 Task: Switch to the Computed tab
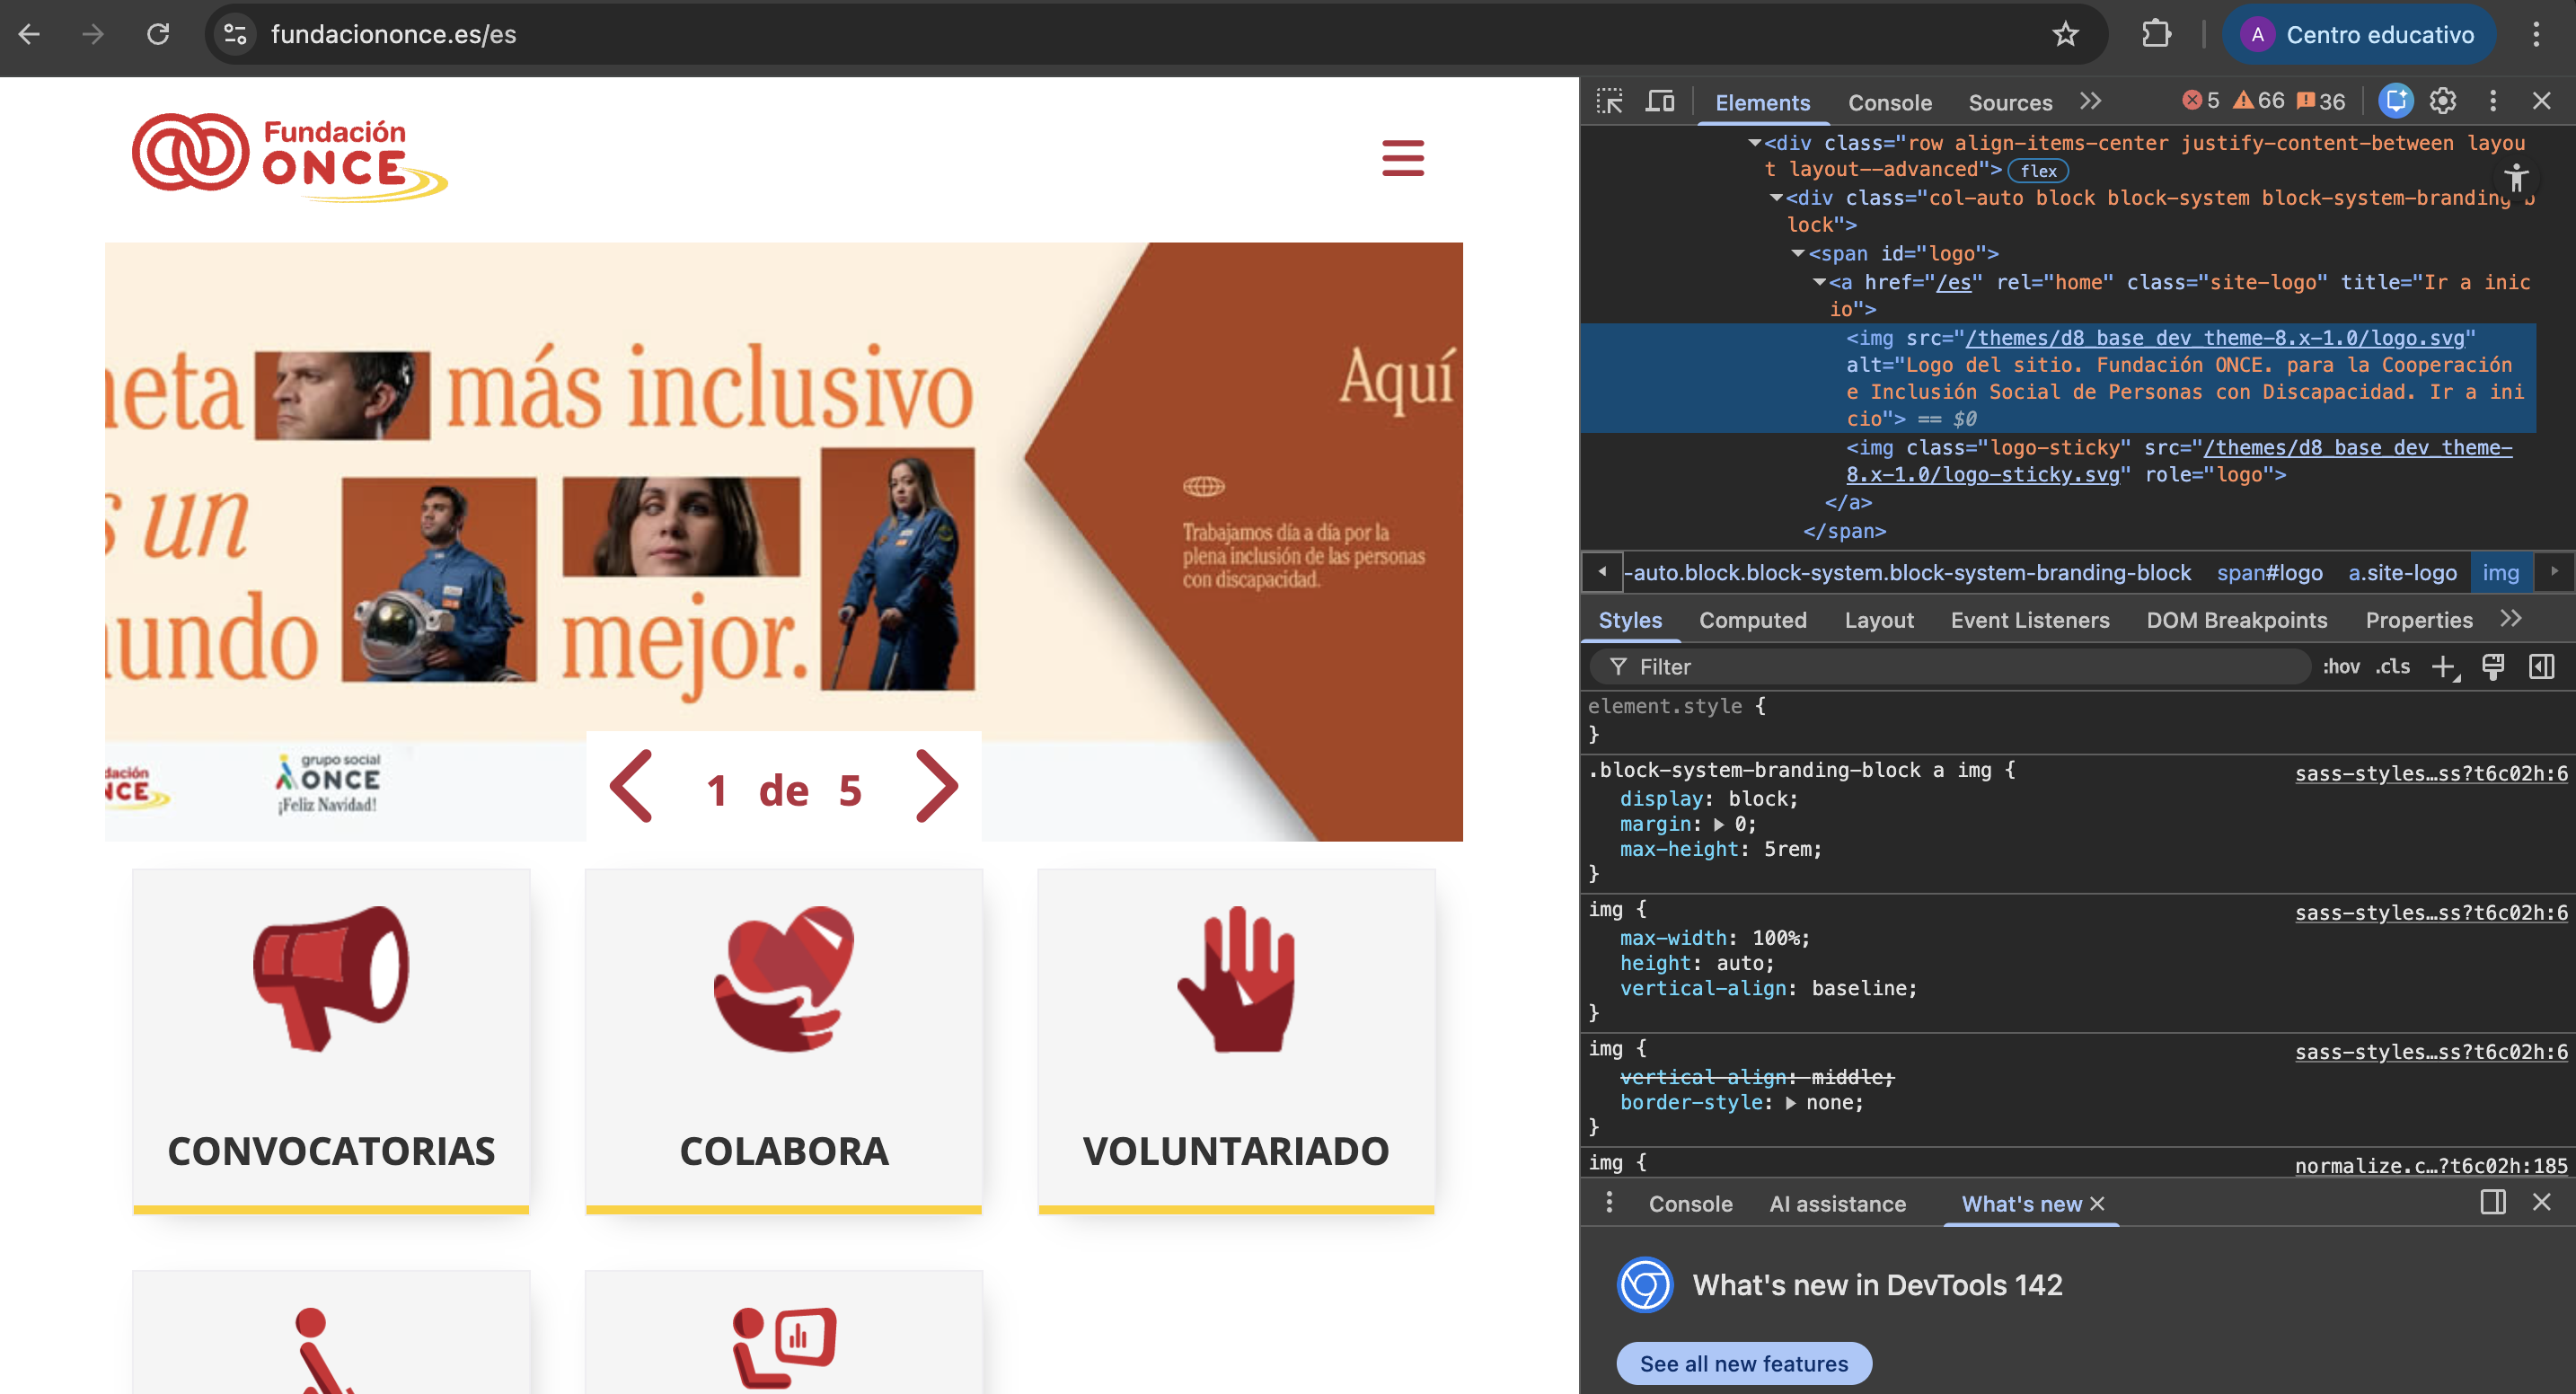(x=1752, y=620)
